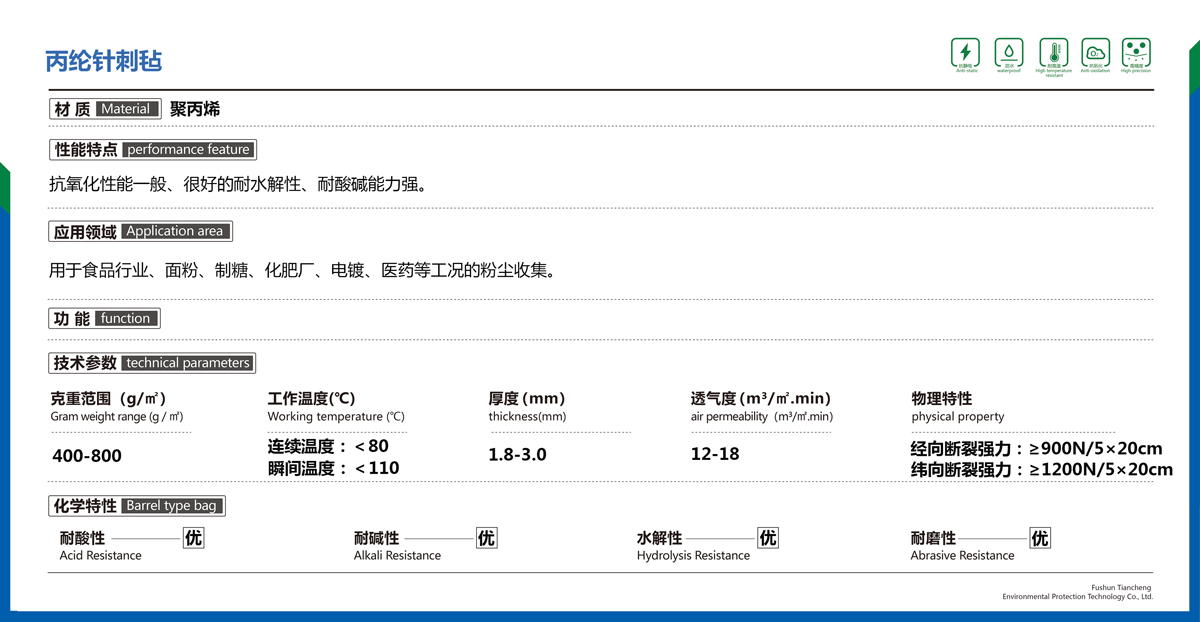Select the High temperature resistant thermometer icon
Viewport: 1200px width, 622px height.
coord(1053,52)
